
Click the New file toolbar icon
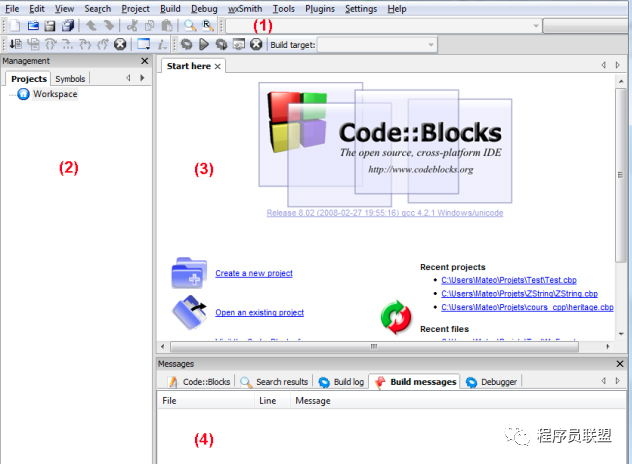pos(15,26)
